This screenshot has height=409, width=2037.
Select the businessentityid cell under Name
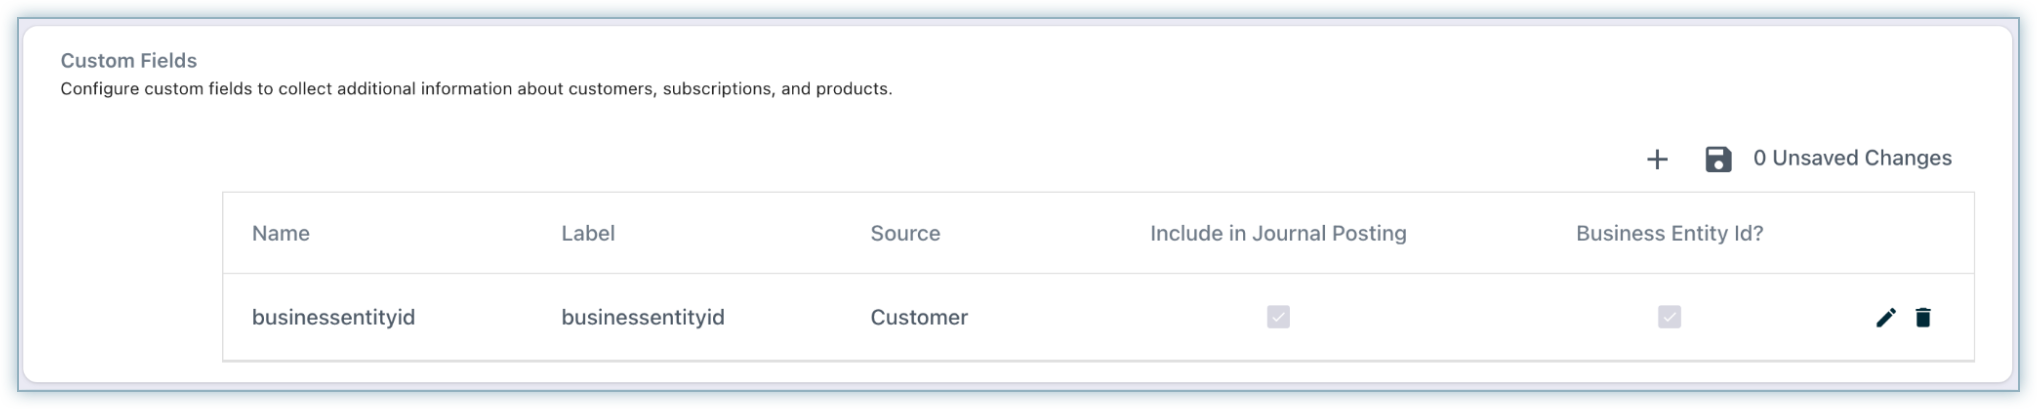[x=333, y=317]
